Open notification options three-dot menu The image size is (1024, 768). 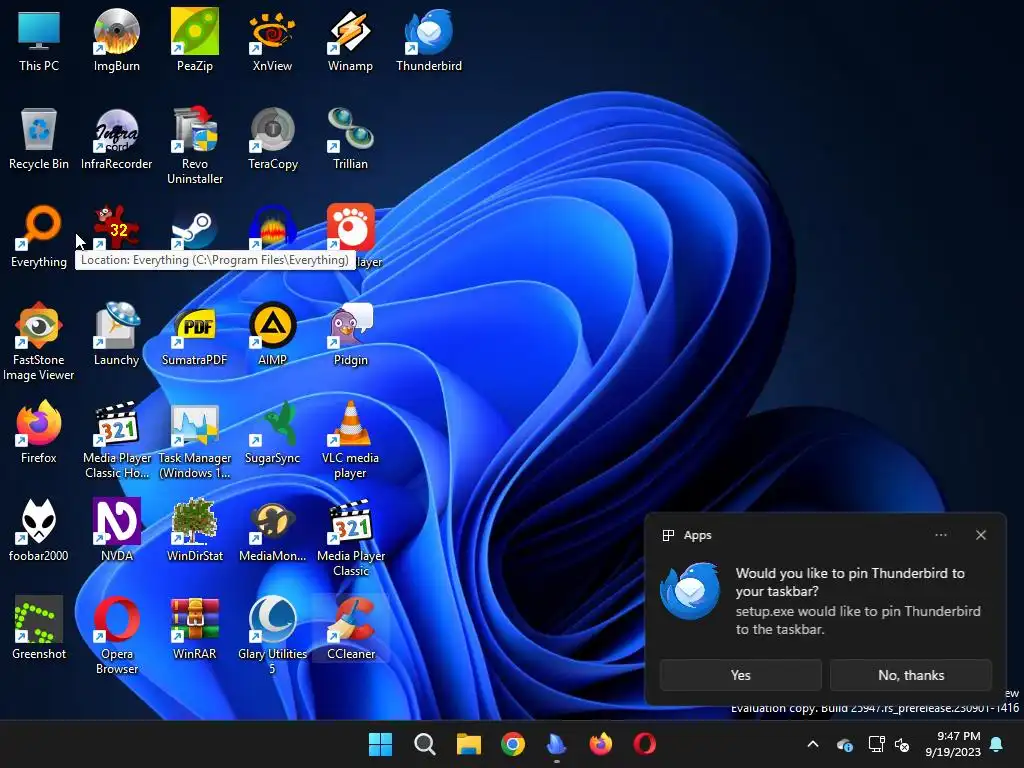pyautogui.click(x=940, y=535)
